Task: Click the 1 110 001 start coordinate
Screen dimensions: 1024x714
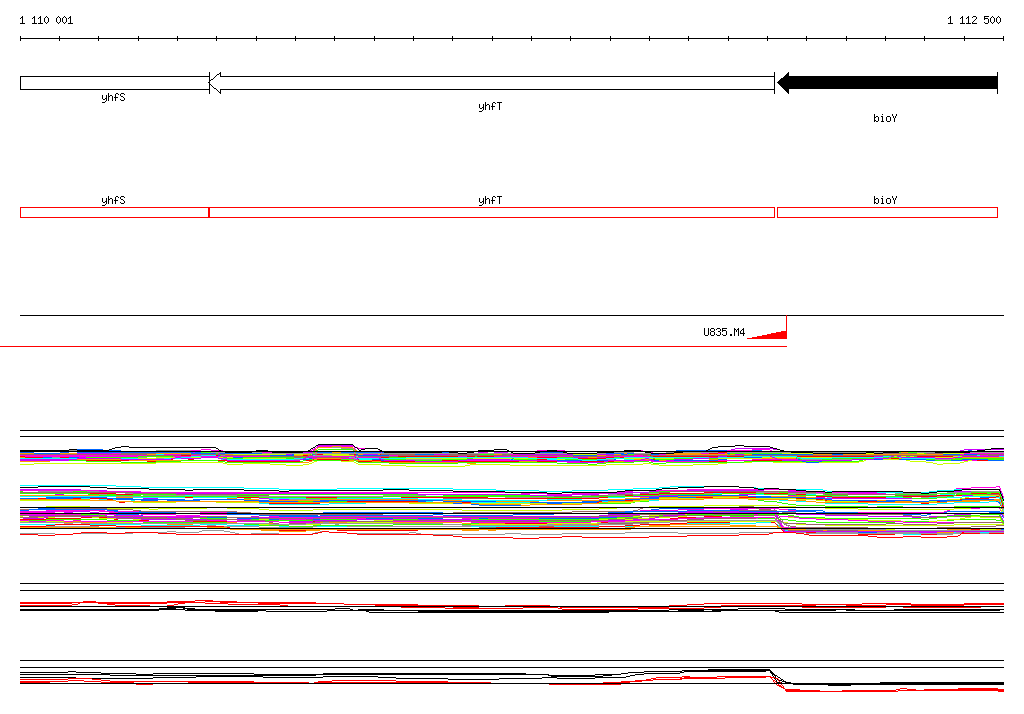Action: [x=46, y=20]
